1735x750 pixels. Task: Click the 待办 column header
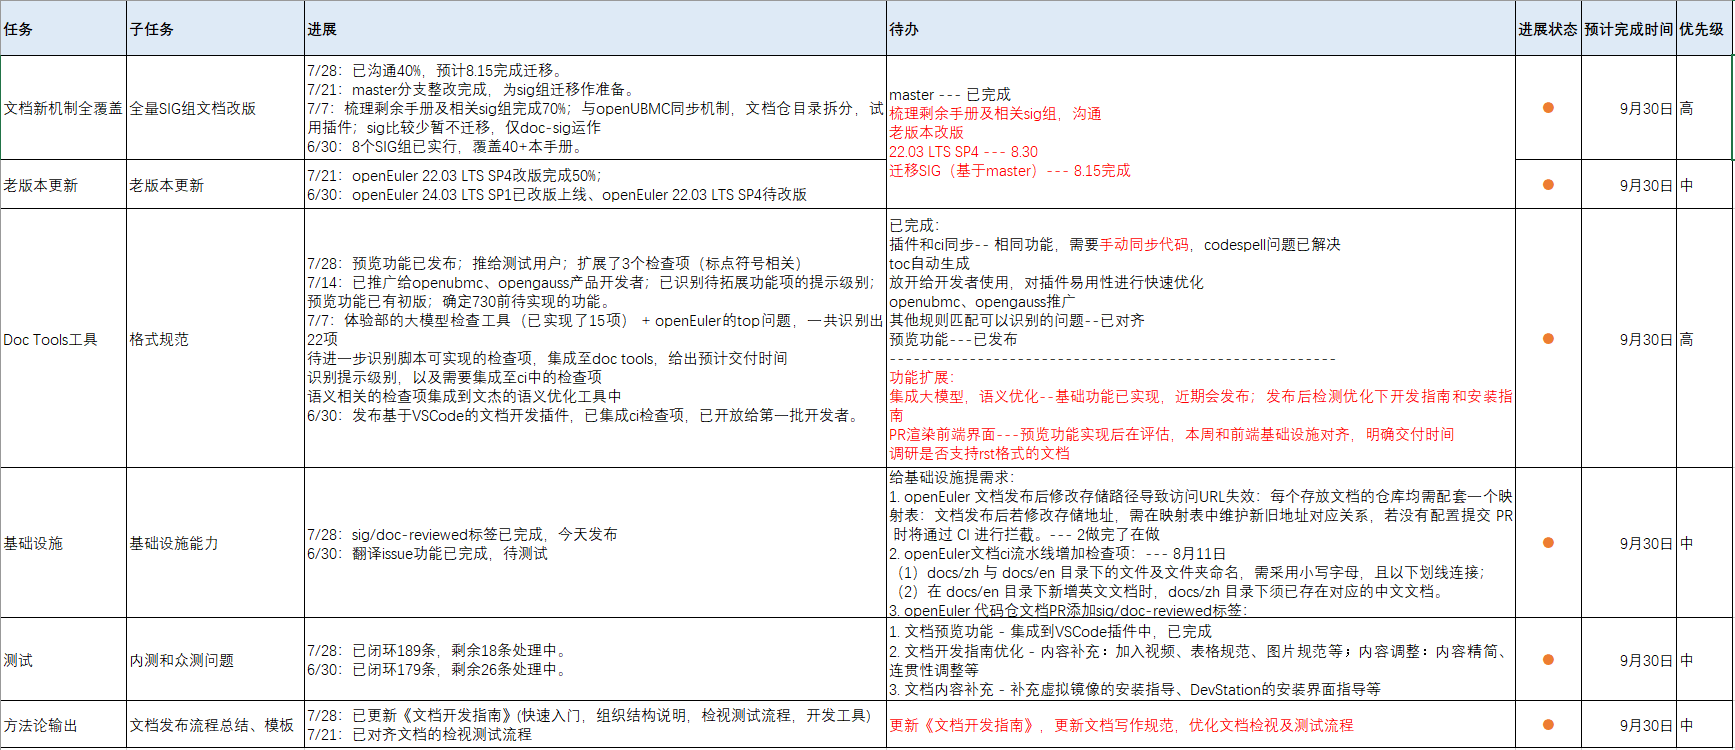tap(1200, 29)
